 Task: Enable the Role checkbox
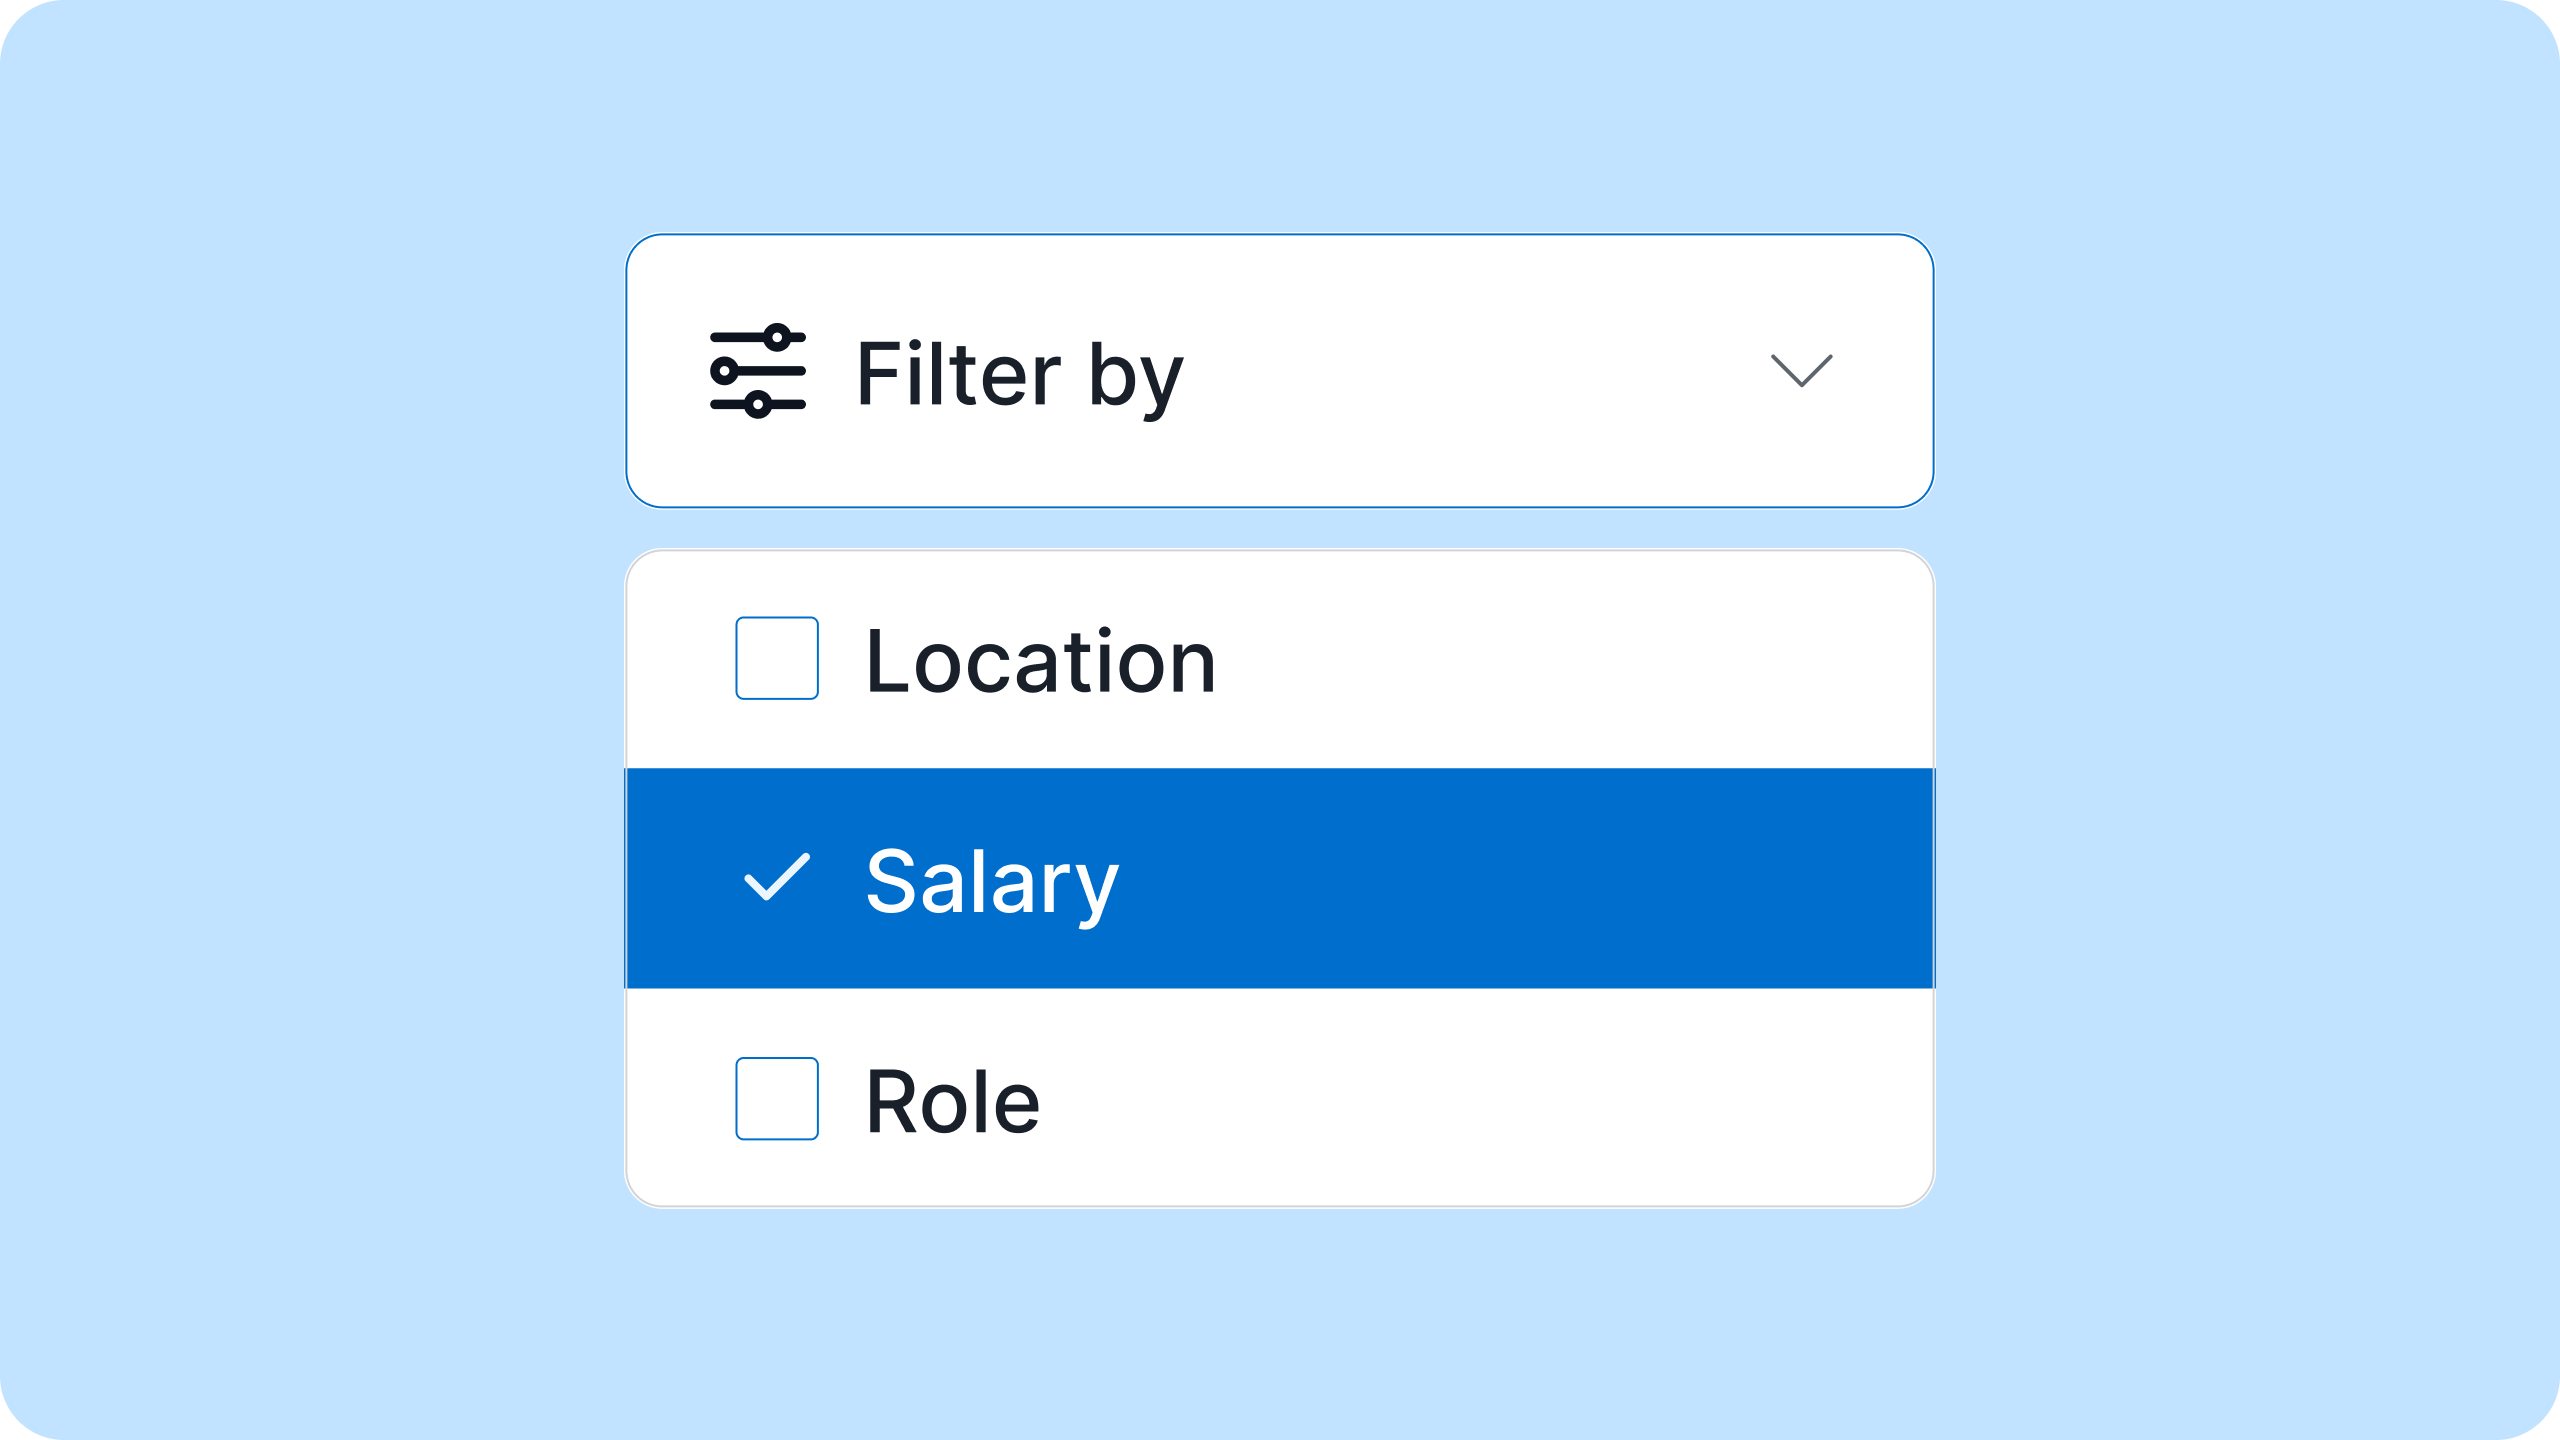tap(777, 1098)
